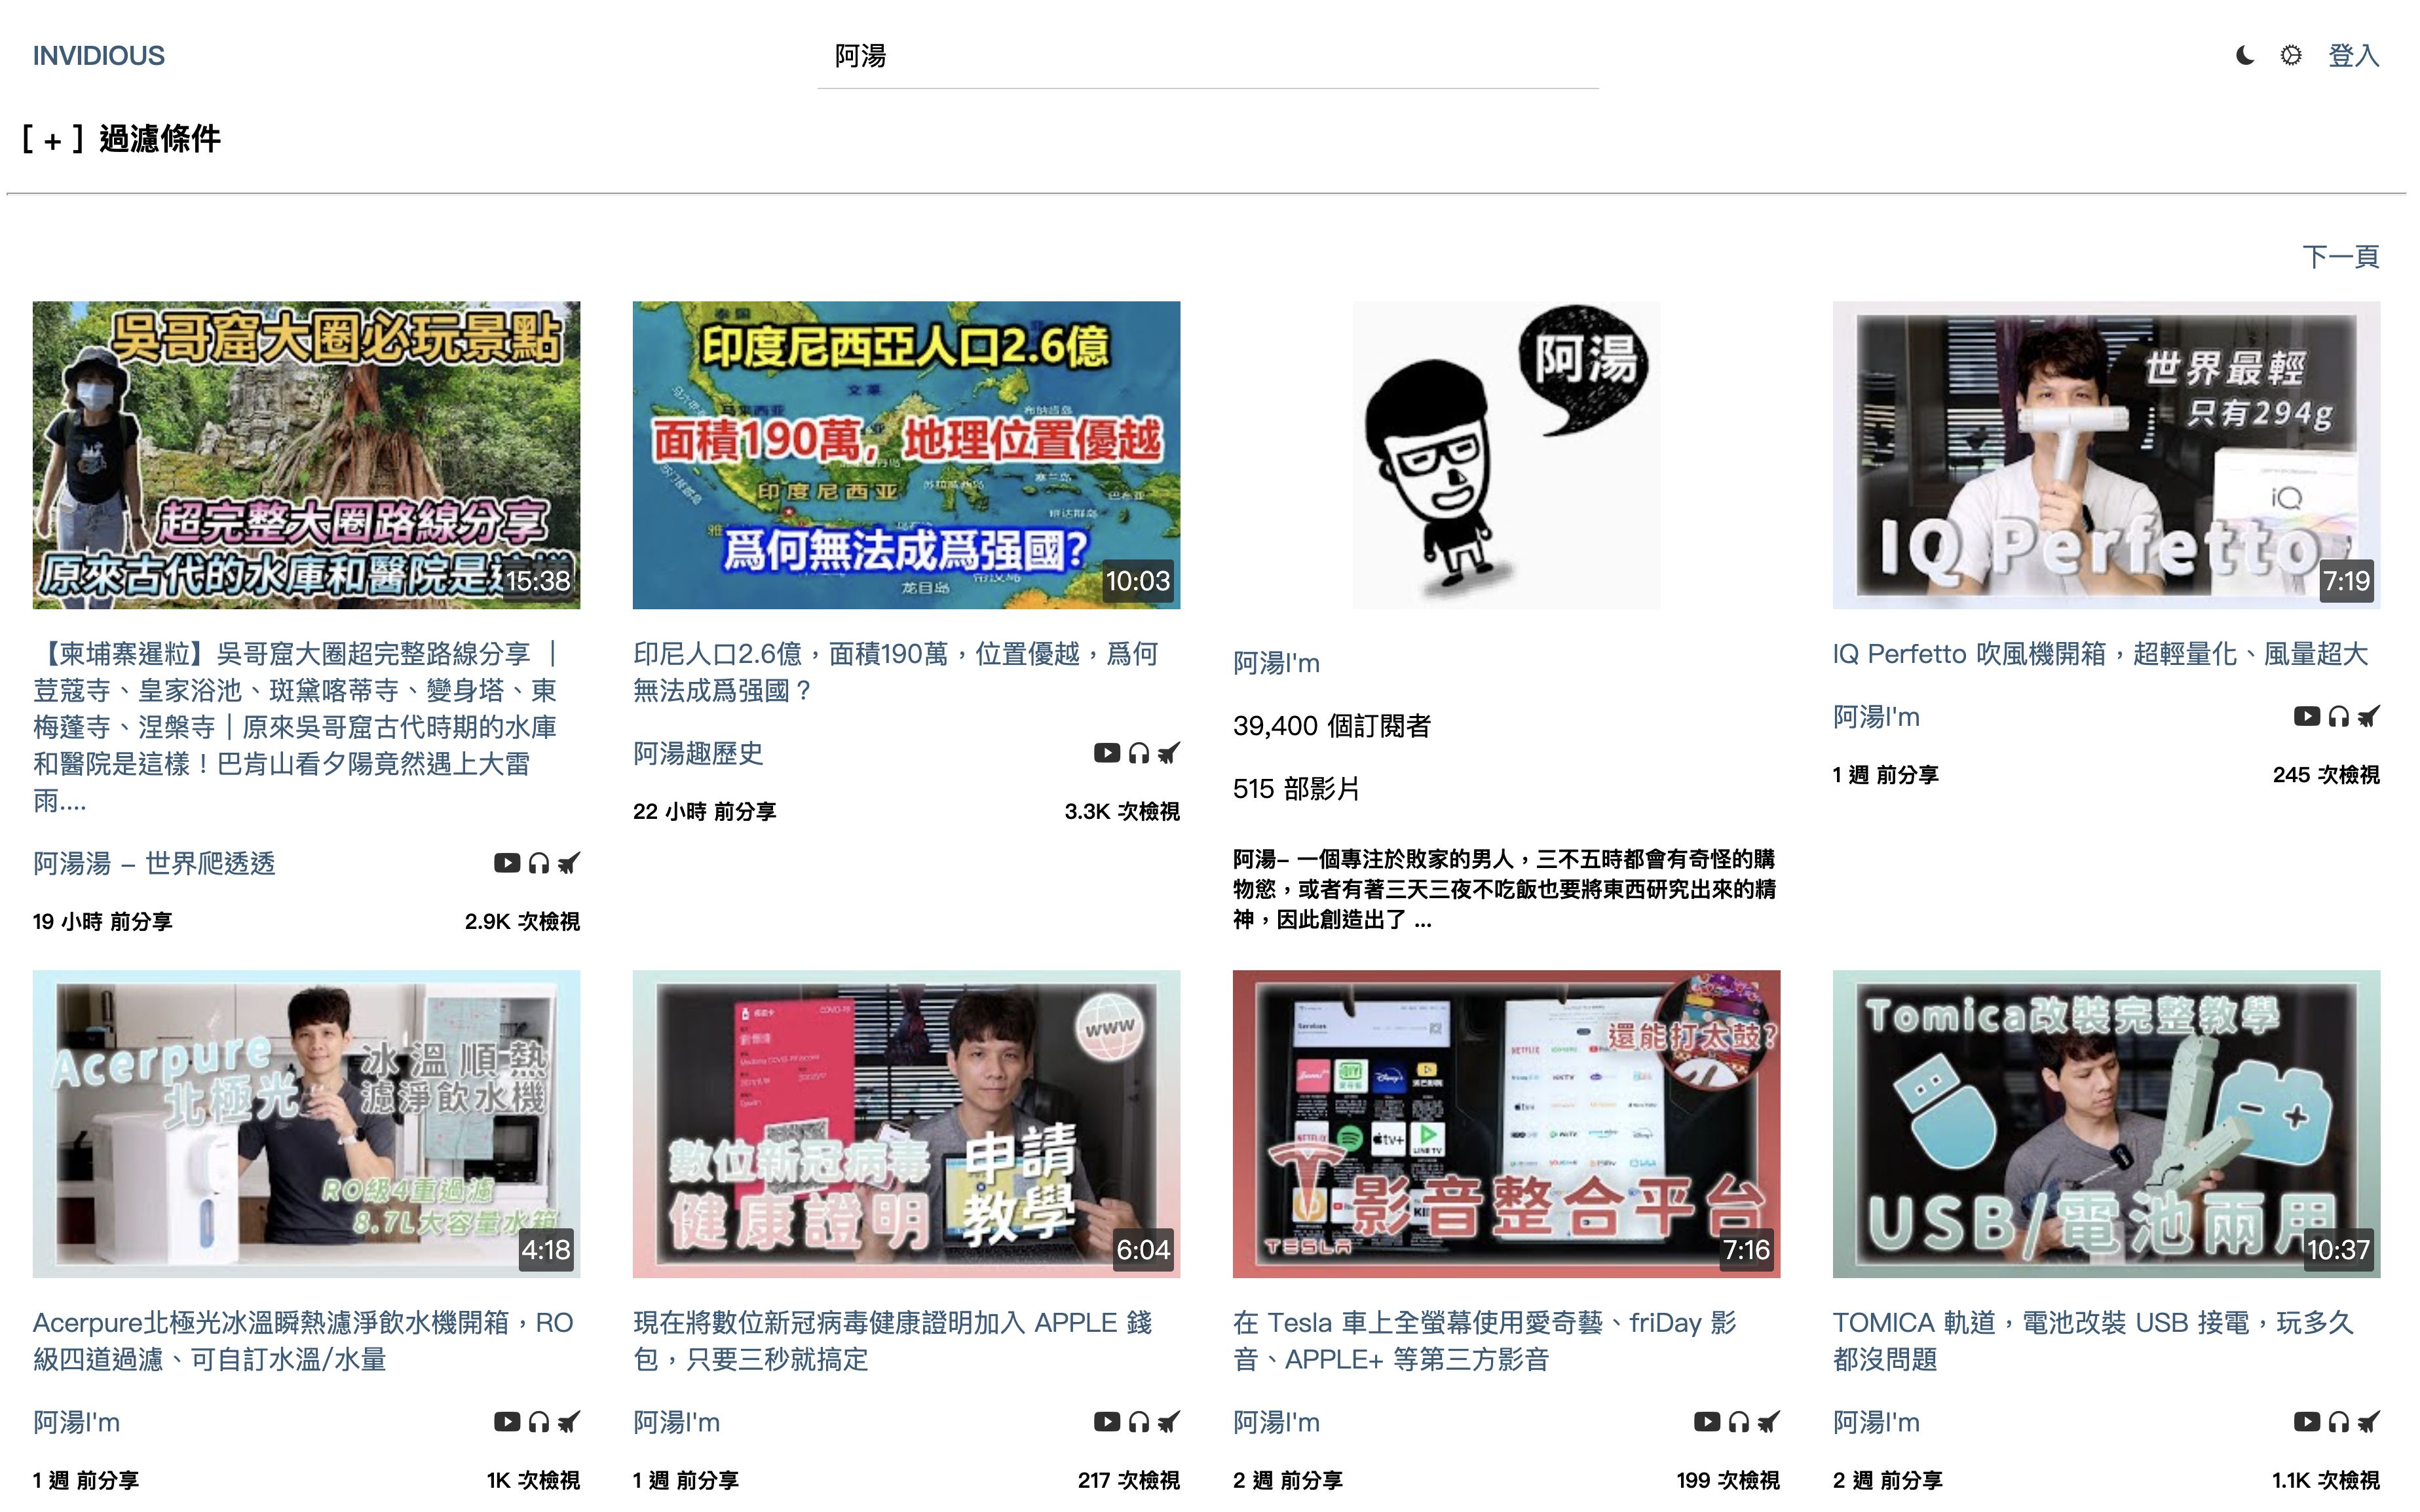The image size is (2420, 1512).
Task: Go to next page via 下一頁
Action: tap(2340, 257)
